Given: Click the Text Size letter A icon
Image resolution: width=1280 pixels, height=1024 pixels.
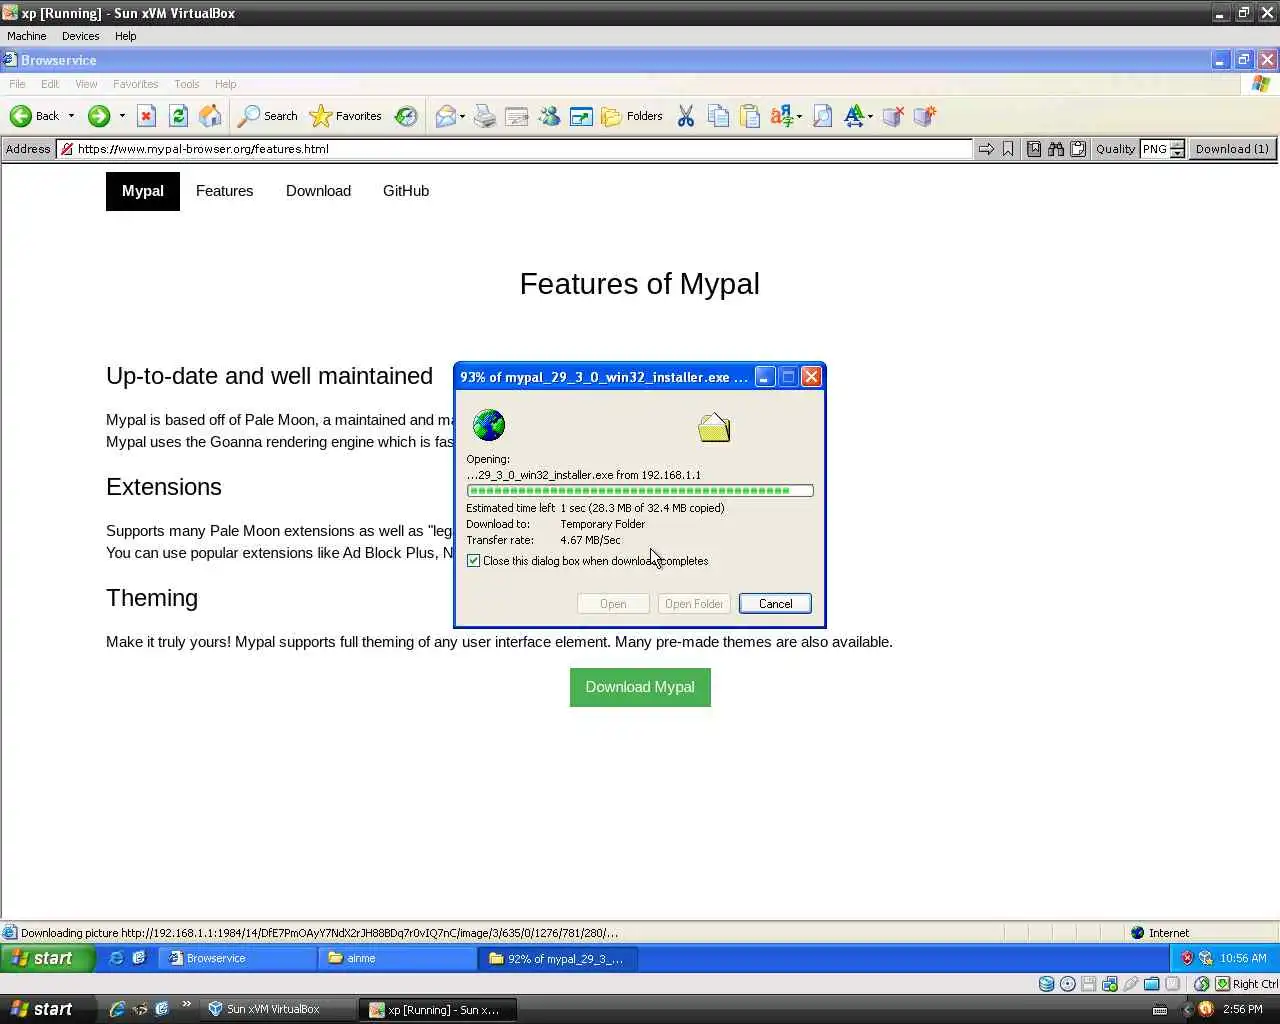Looking at the screenshot, I should coord(854,116).
